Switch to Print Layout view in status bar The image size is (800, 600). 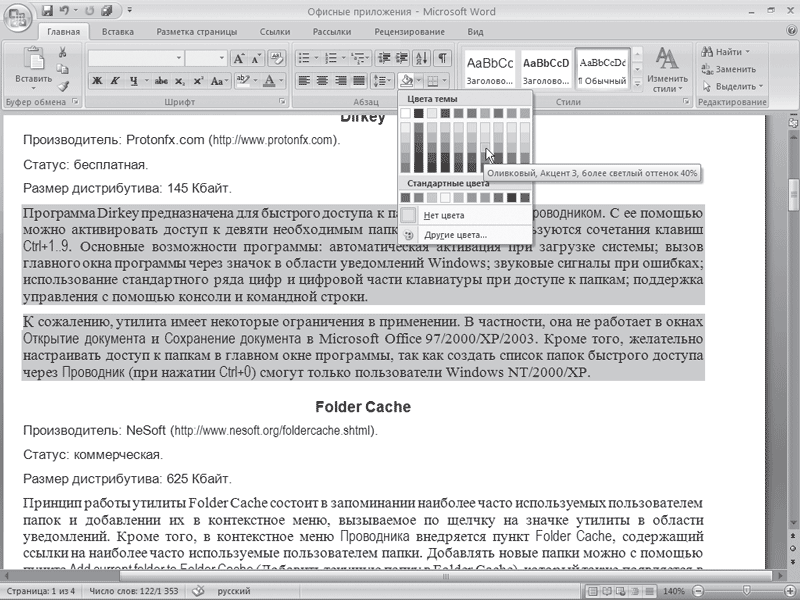click(x=592, y=591)
